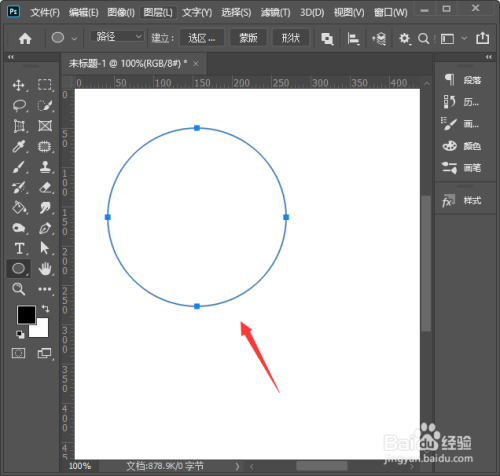This screenshot has width=500, height=476.
Task: Open the tool mode dropdown showing 路径
Action: pos(117,36)
